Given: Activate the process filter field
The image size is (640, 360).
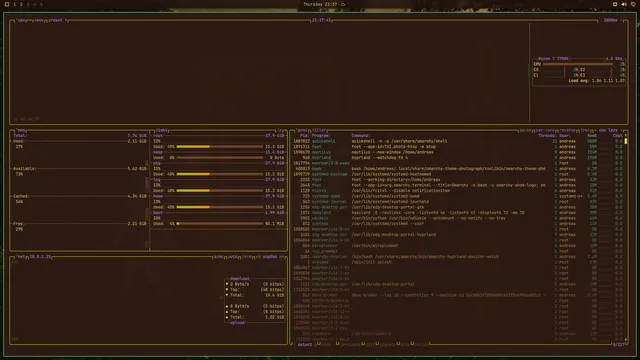Looking at the screenshot, I should pos(319,130).
